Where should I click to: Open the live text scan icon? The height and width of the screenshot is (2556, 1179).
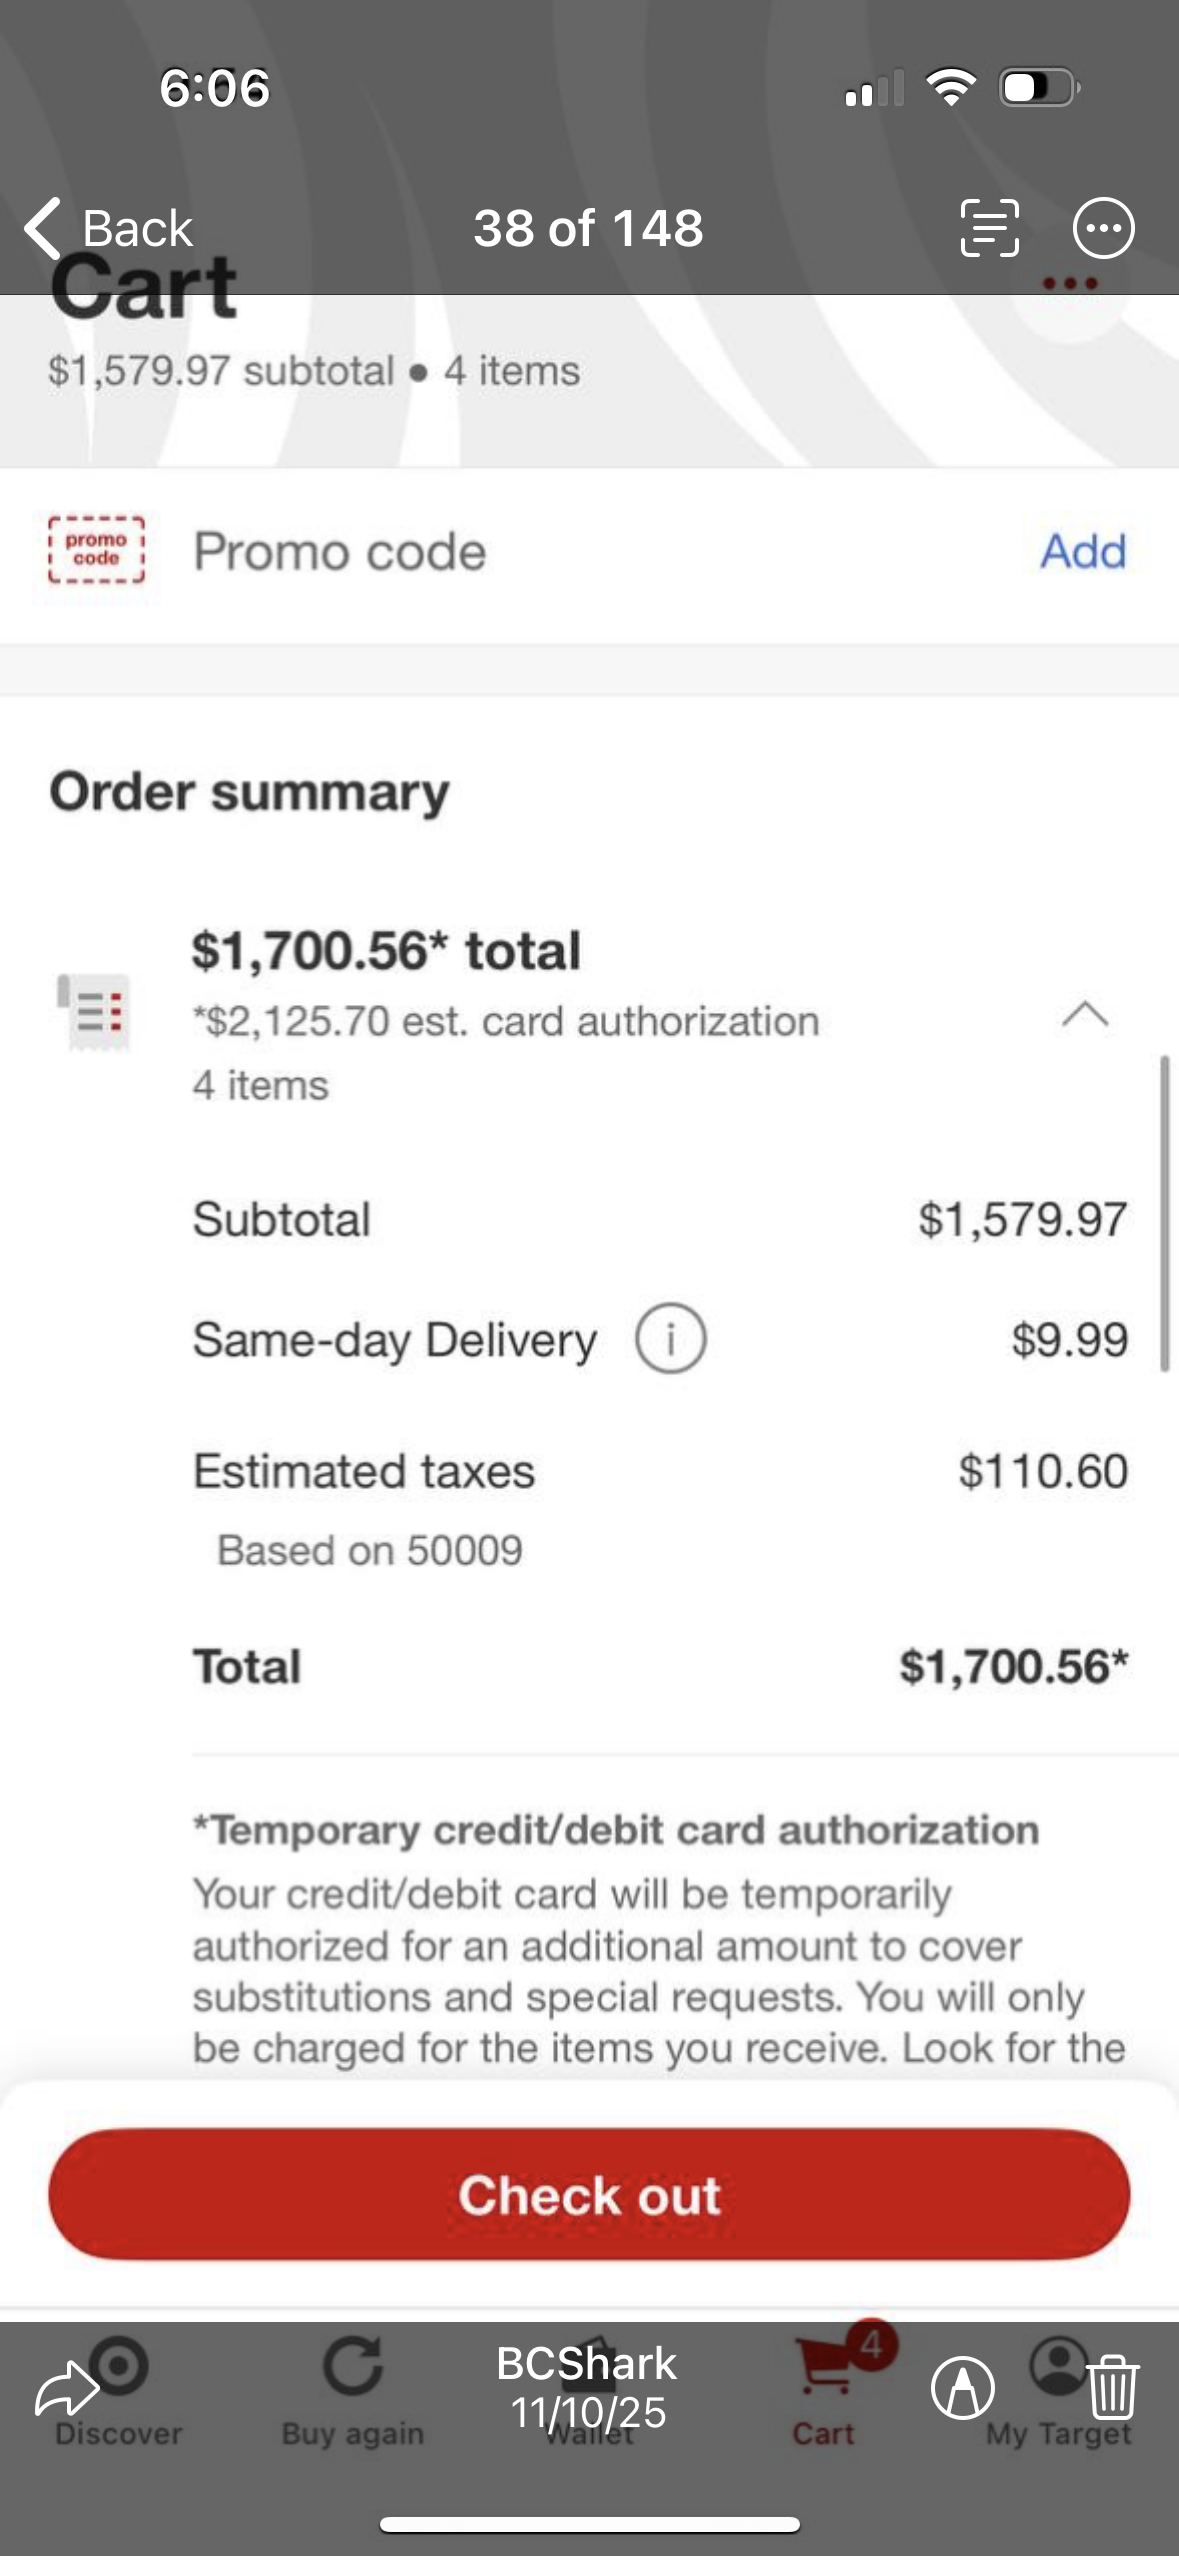(x=989, y=228)
